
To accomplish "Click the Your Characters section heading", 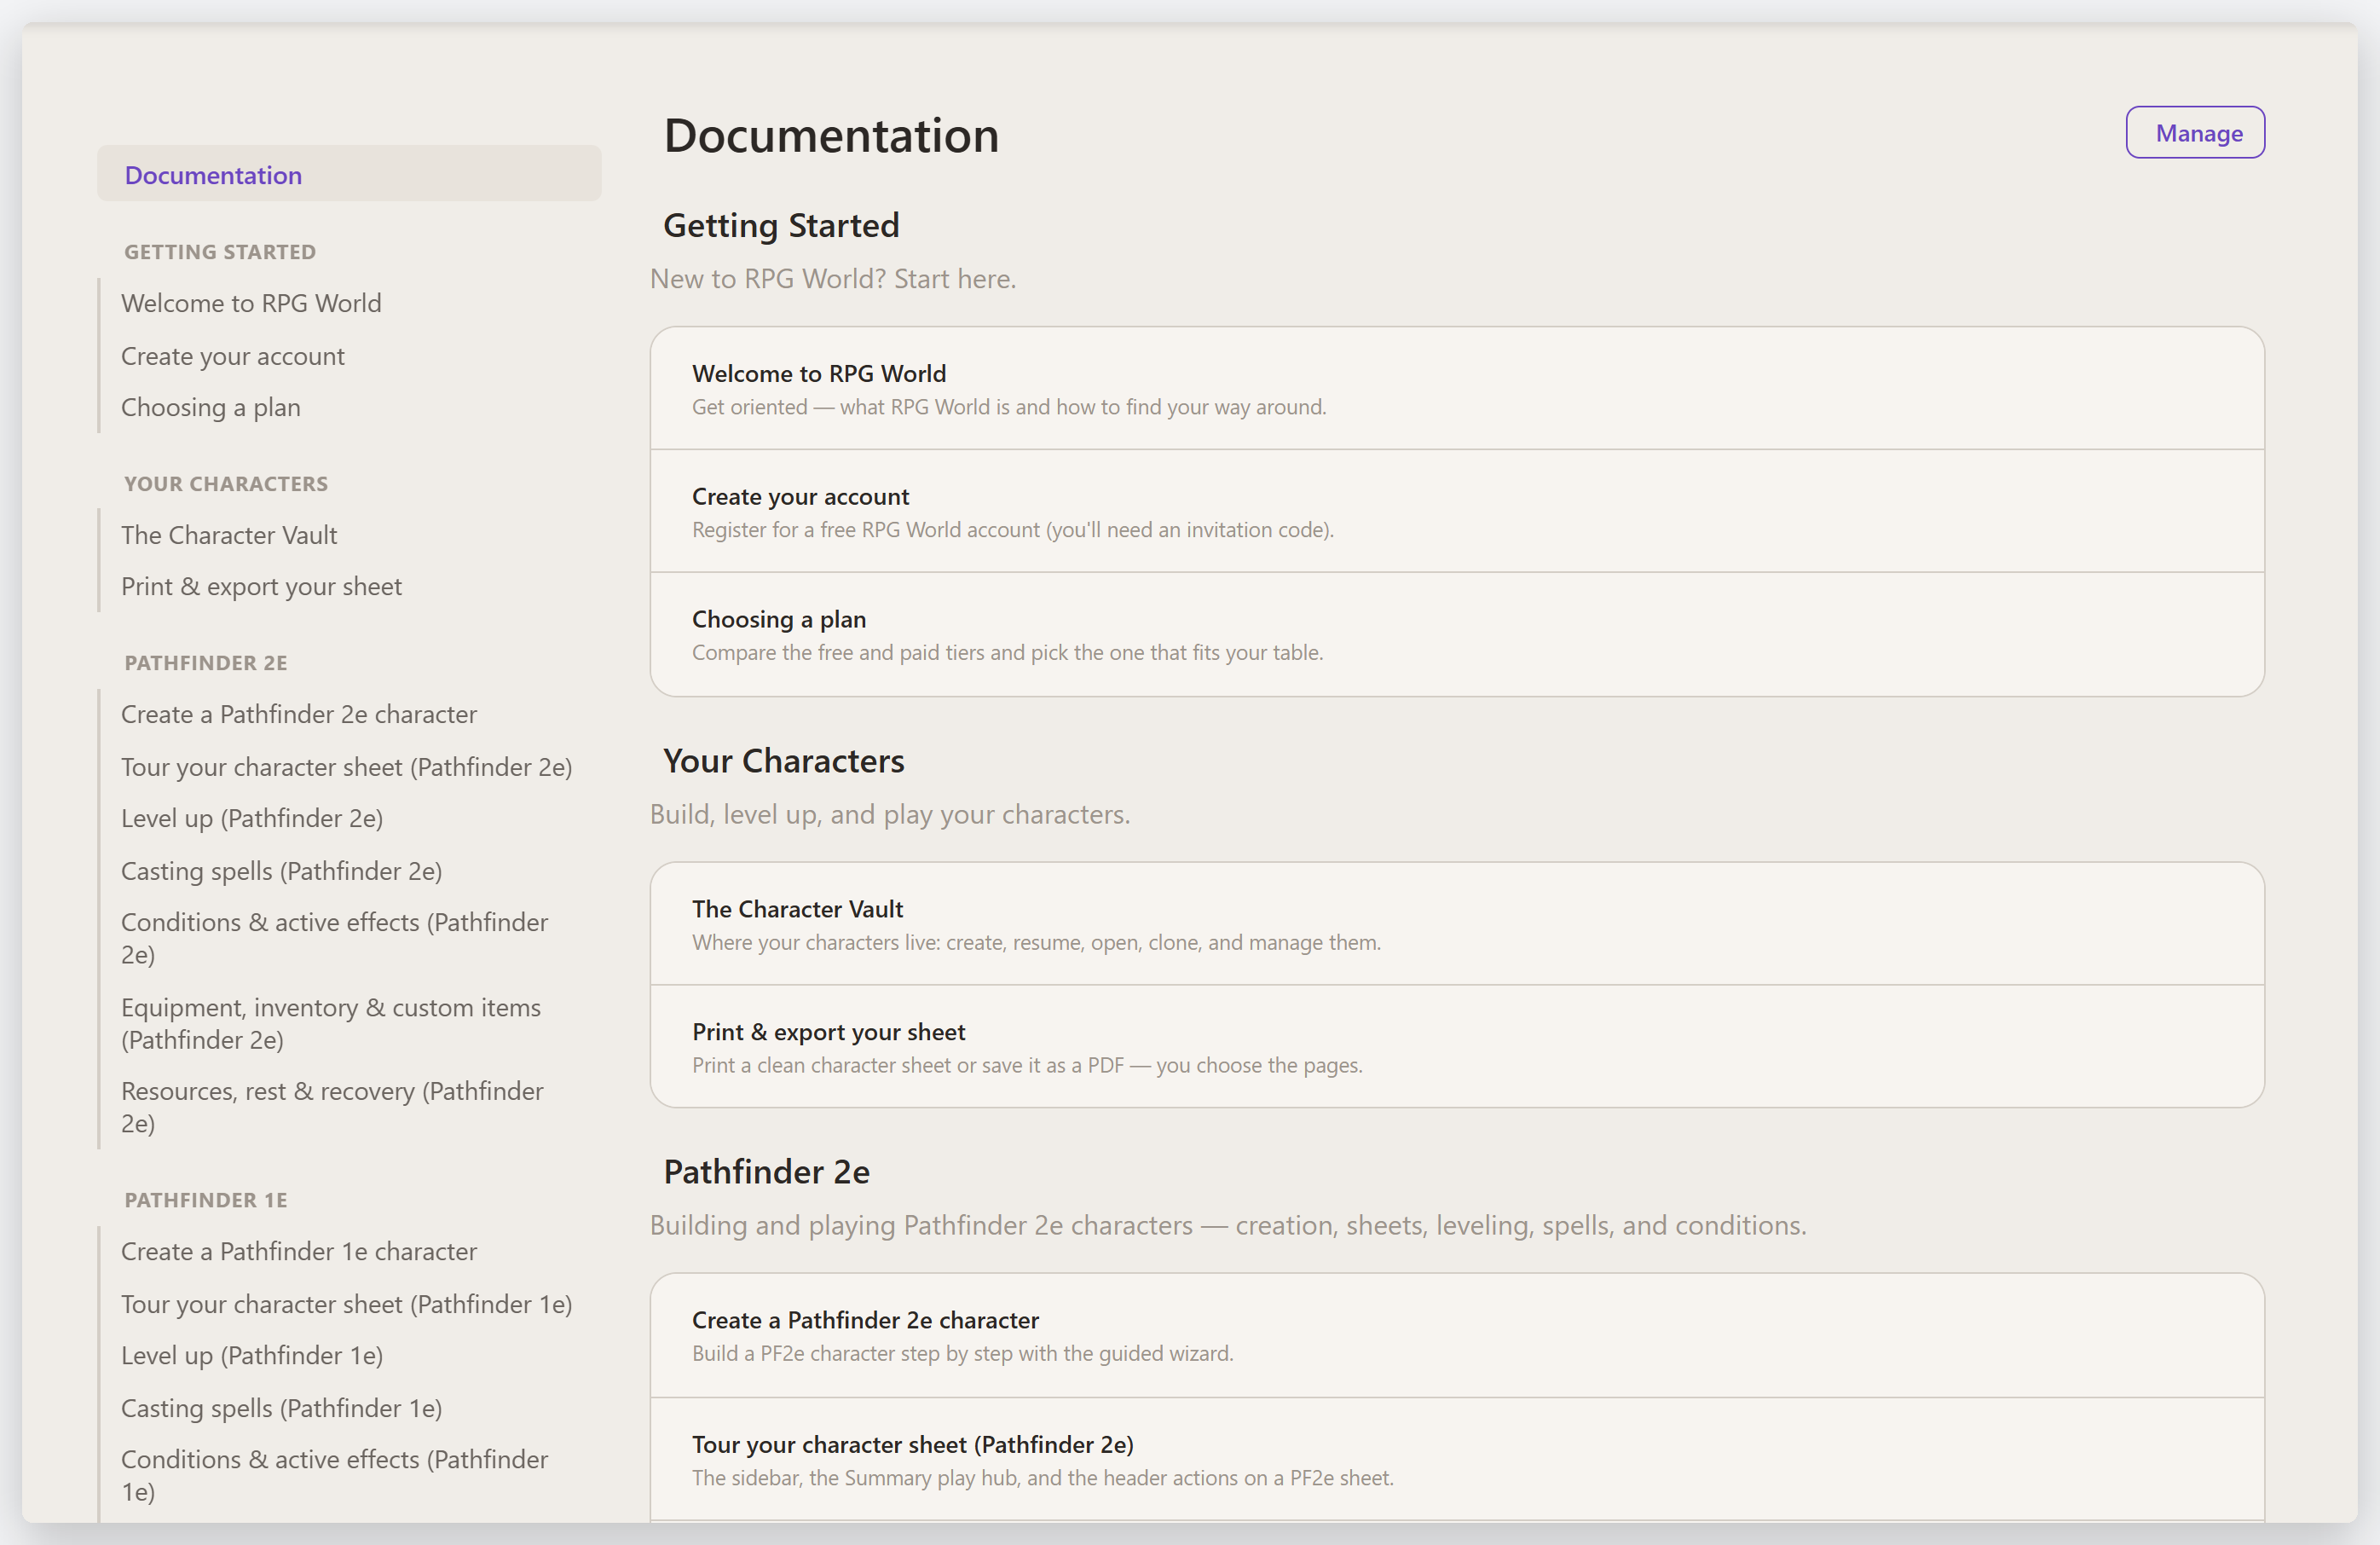I will click(x=783, y=761).
